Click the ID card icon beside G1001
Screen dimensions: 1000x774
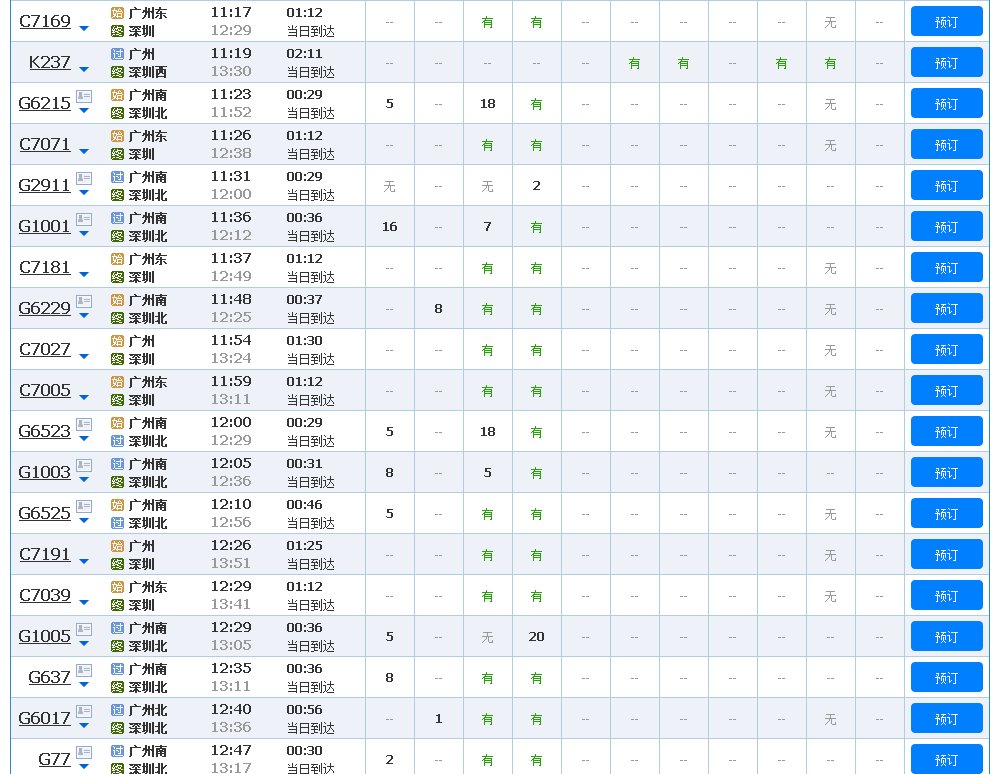click(84, 219)
